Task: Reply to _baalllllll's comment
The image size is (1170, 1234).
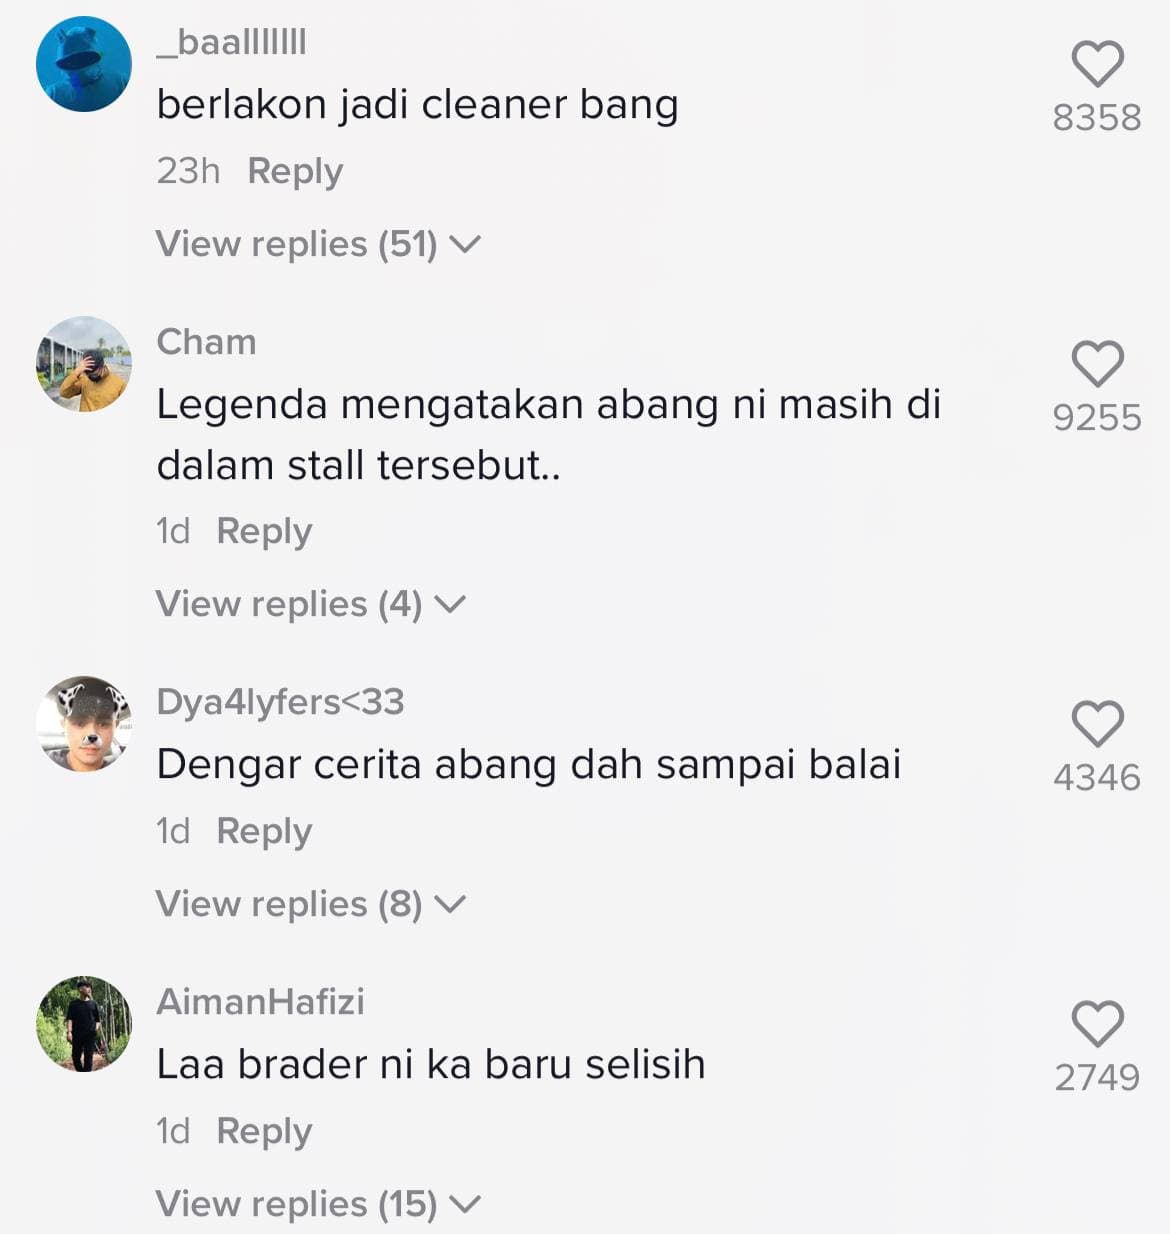Action: [295, 171]
